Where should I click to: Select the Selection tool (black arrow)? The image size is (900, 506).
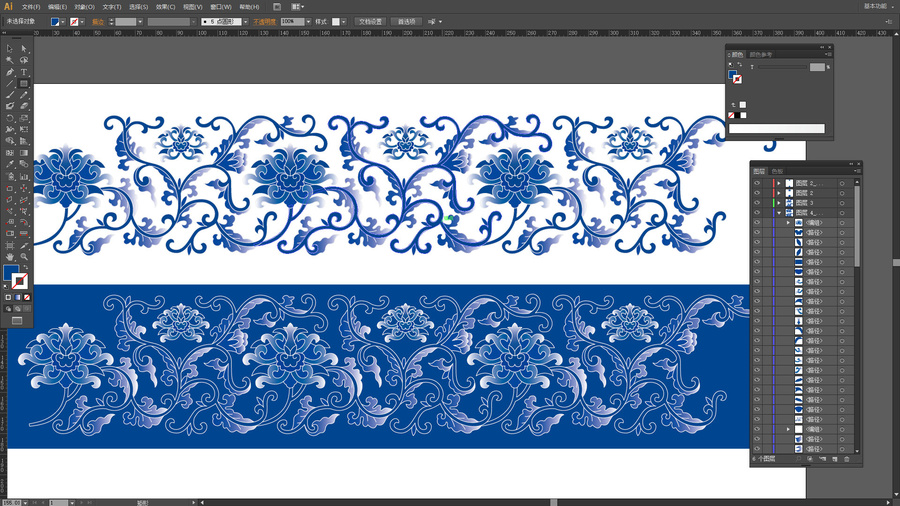10,49
